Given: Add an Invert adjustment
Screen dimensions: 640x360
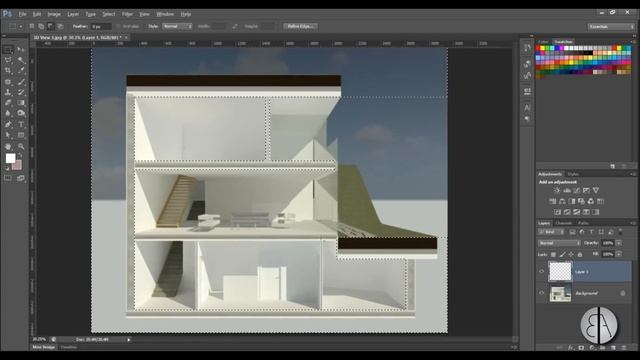Looking at the screenshot, I should pyautogui.click(x=558, y=212).
